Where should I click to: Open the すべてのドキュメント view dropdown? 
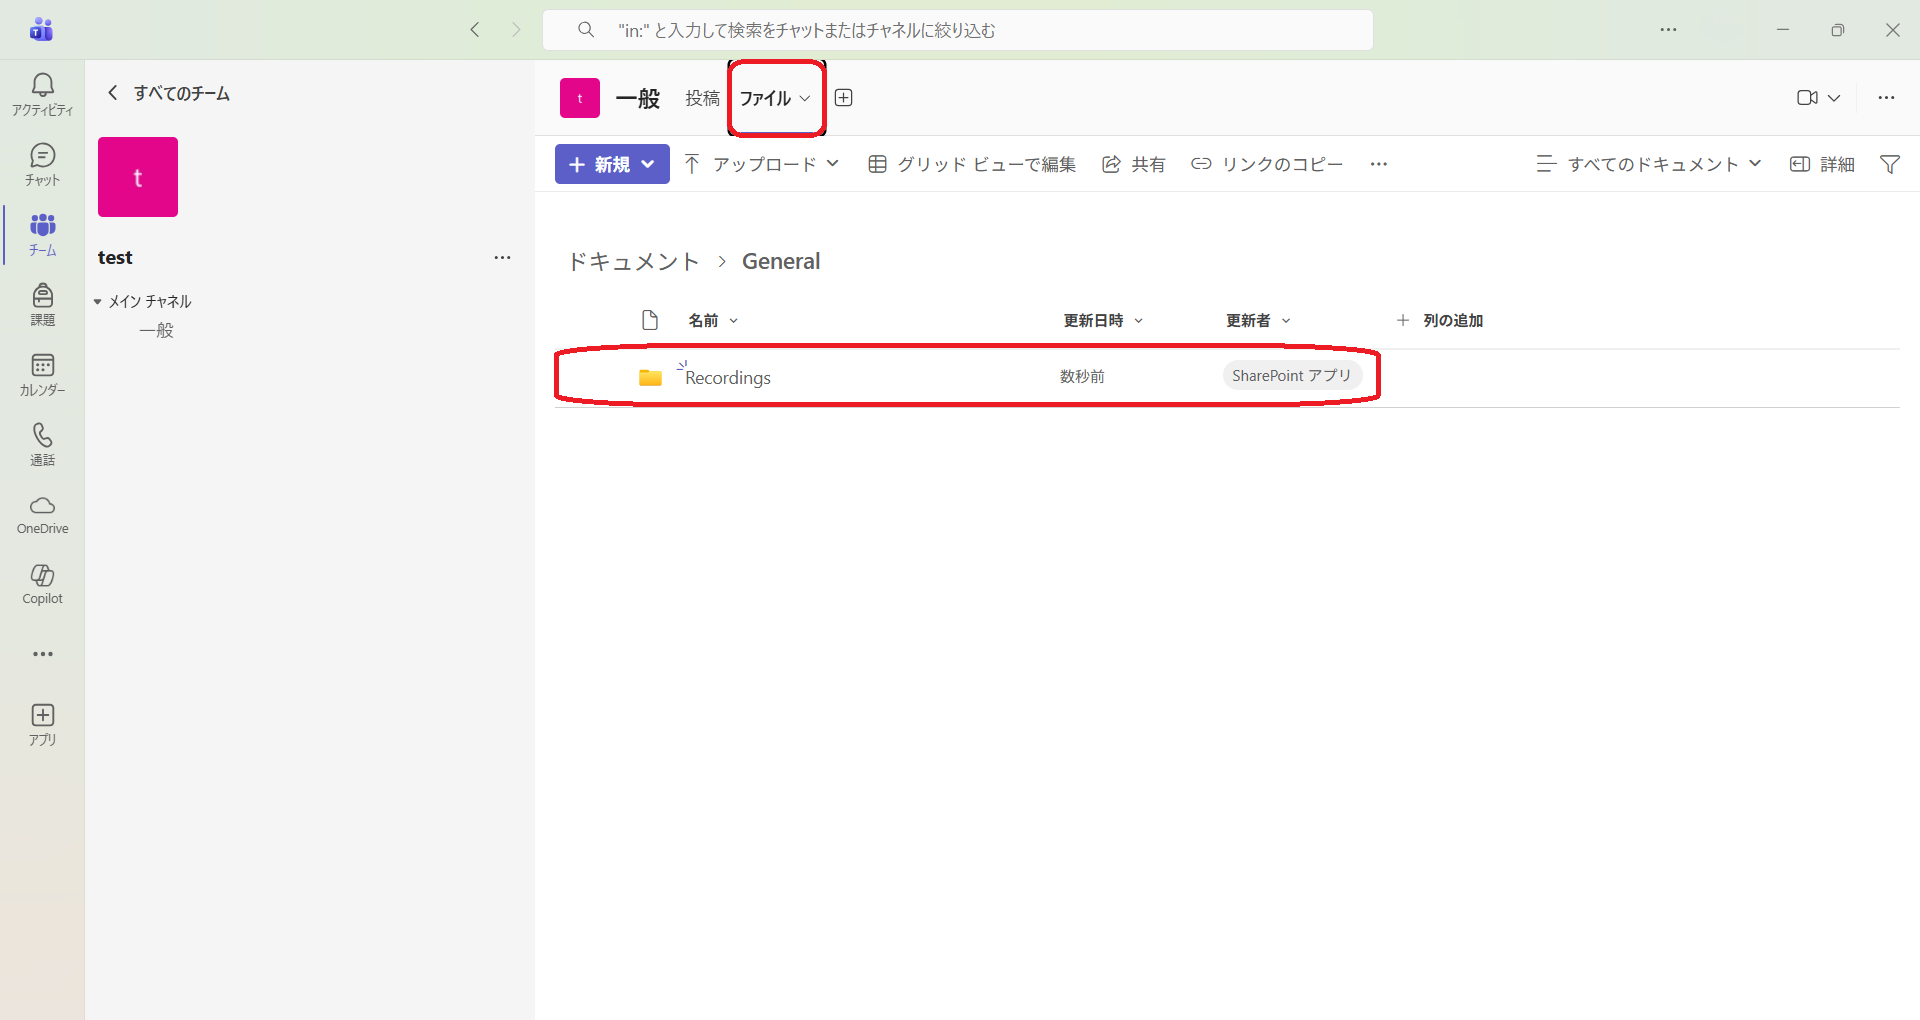click(1649, 164)
